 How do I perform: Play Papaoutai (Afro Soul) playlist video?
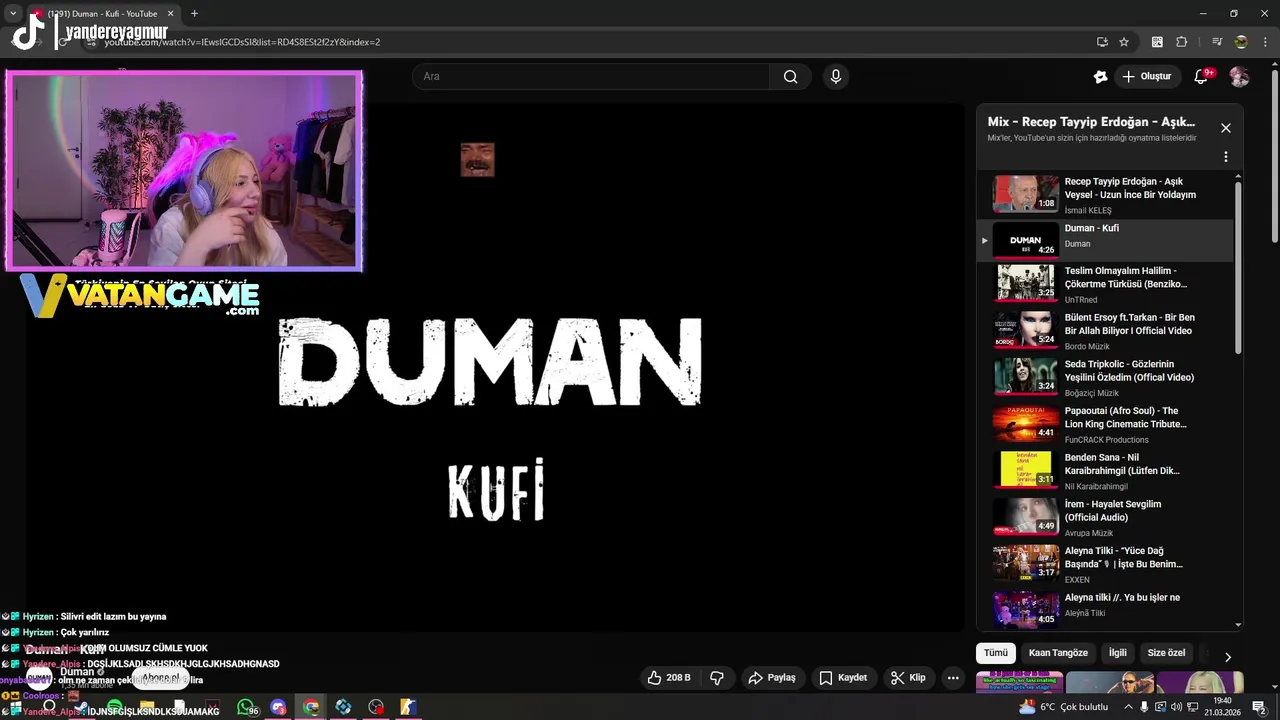1107,424
